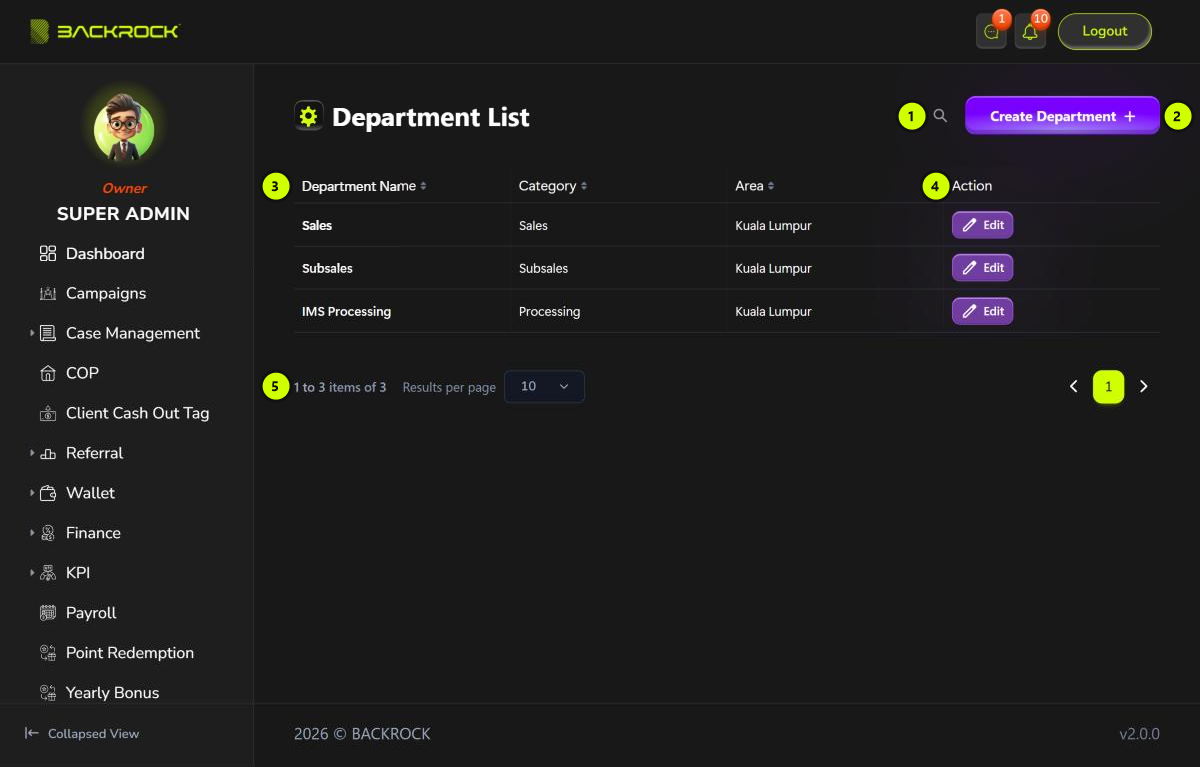Image resolution: width=1200 pixels, height=767 pixels.
Task: Click the Super Admin avatar image
Action: click(x=124, y=128)
